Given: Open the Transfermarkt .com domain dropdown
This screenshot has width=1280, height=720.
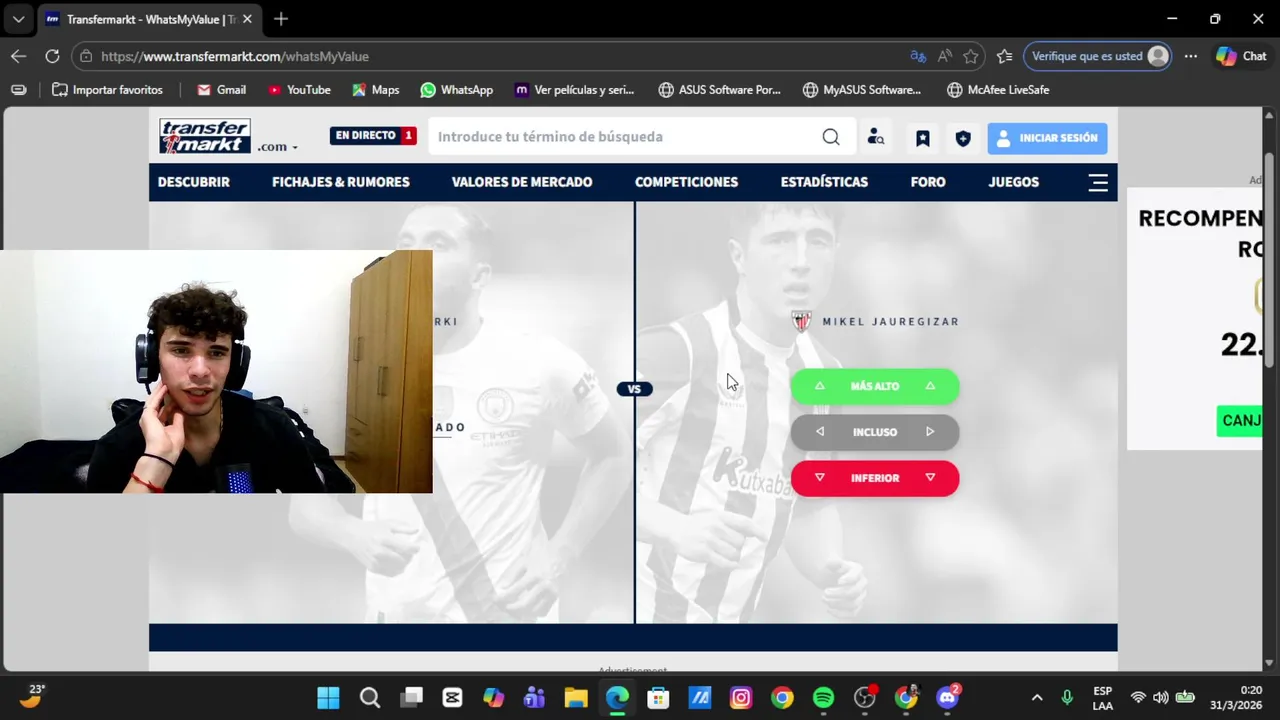Looking at the screenshot, I should click(x=277, y=147).
